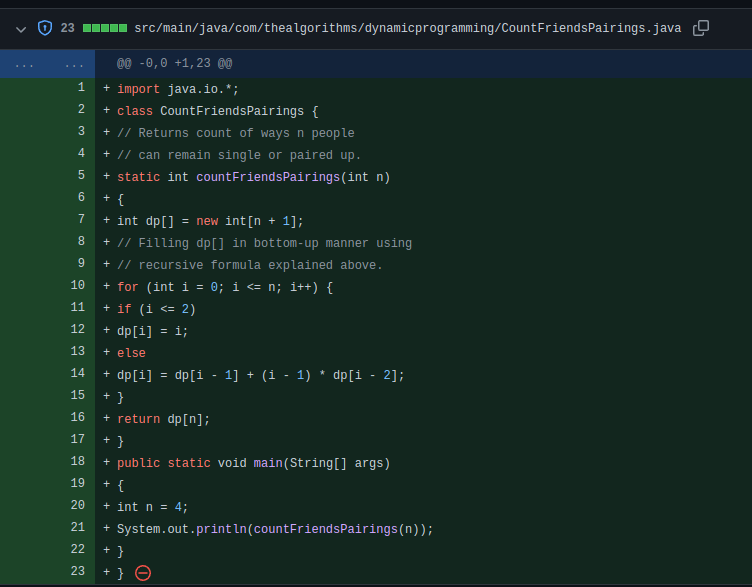
Task: Click the red no-newline icon on line 23
Action: (x=143, y=573)
